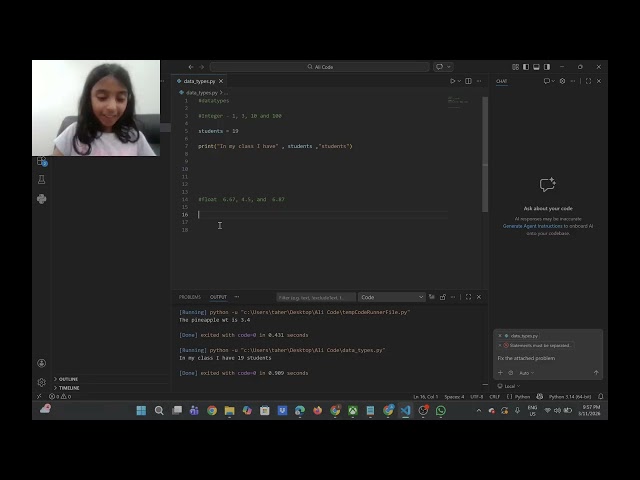Viewport: 640px width, 480px height.
Task: Open Chat settings gear icon
Action: (x=562, y=81)
